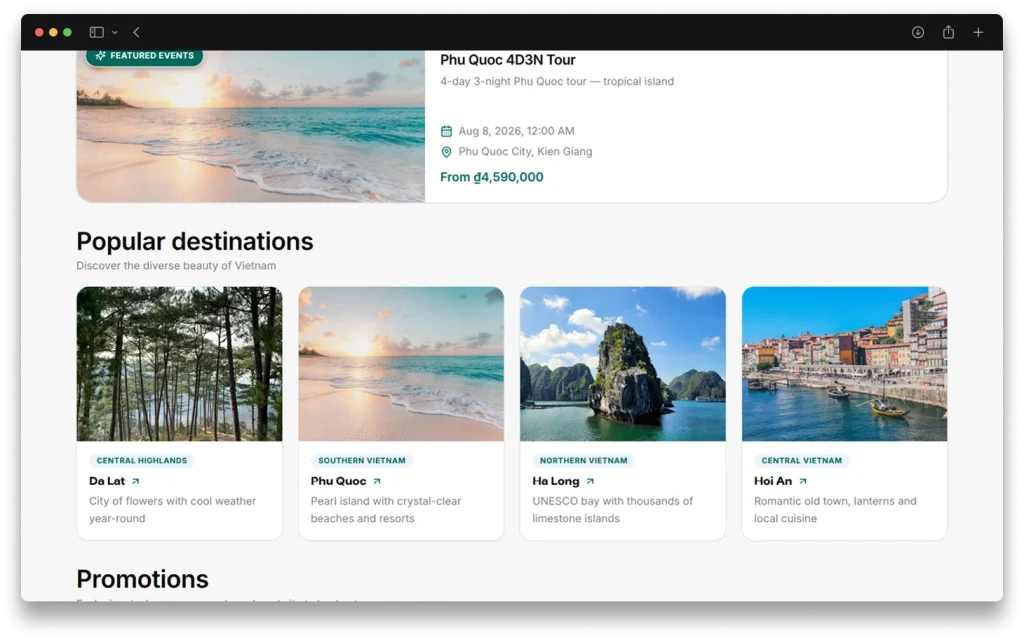Click the Northern Vietnam region tag

click(583, 460)
